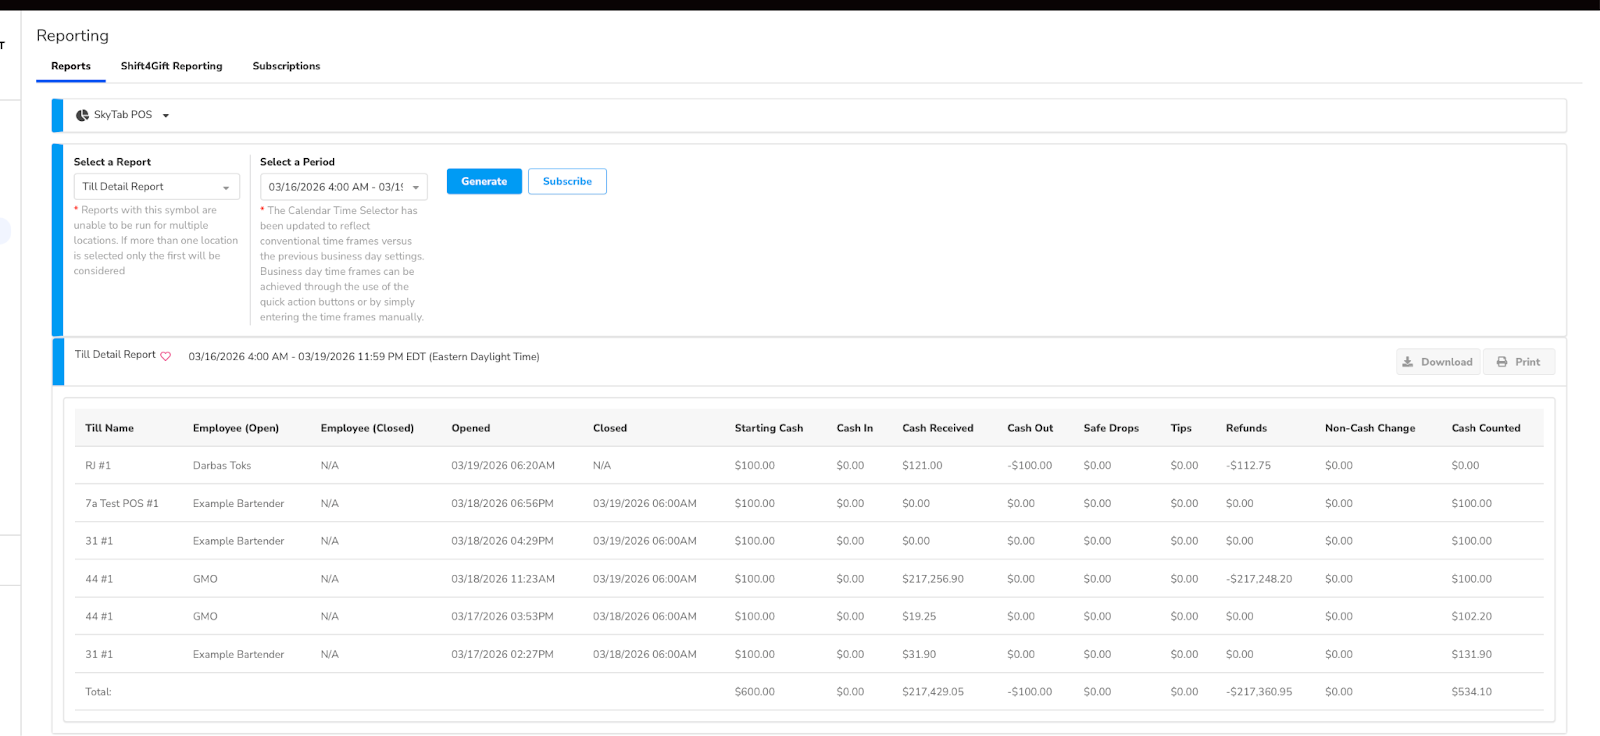Image resolution: width=1600 pixels, height=736 pixels.
Task: Click the Cash Received column header
Action: pyautogui.click(x=937, y=428)
